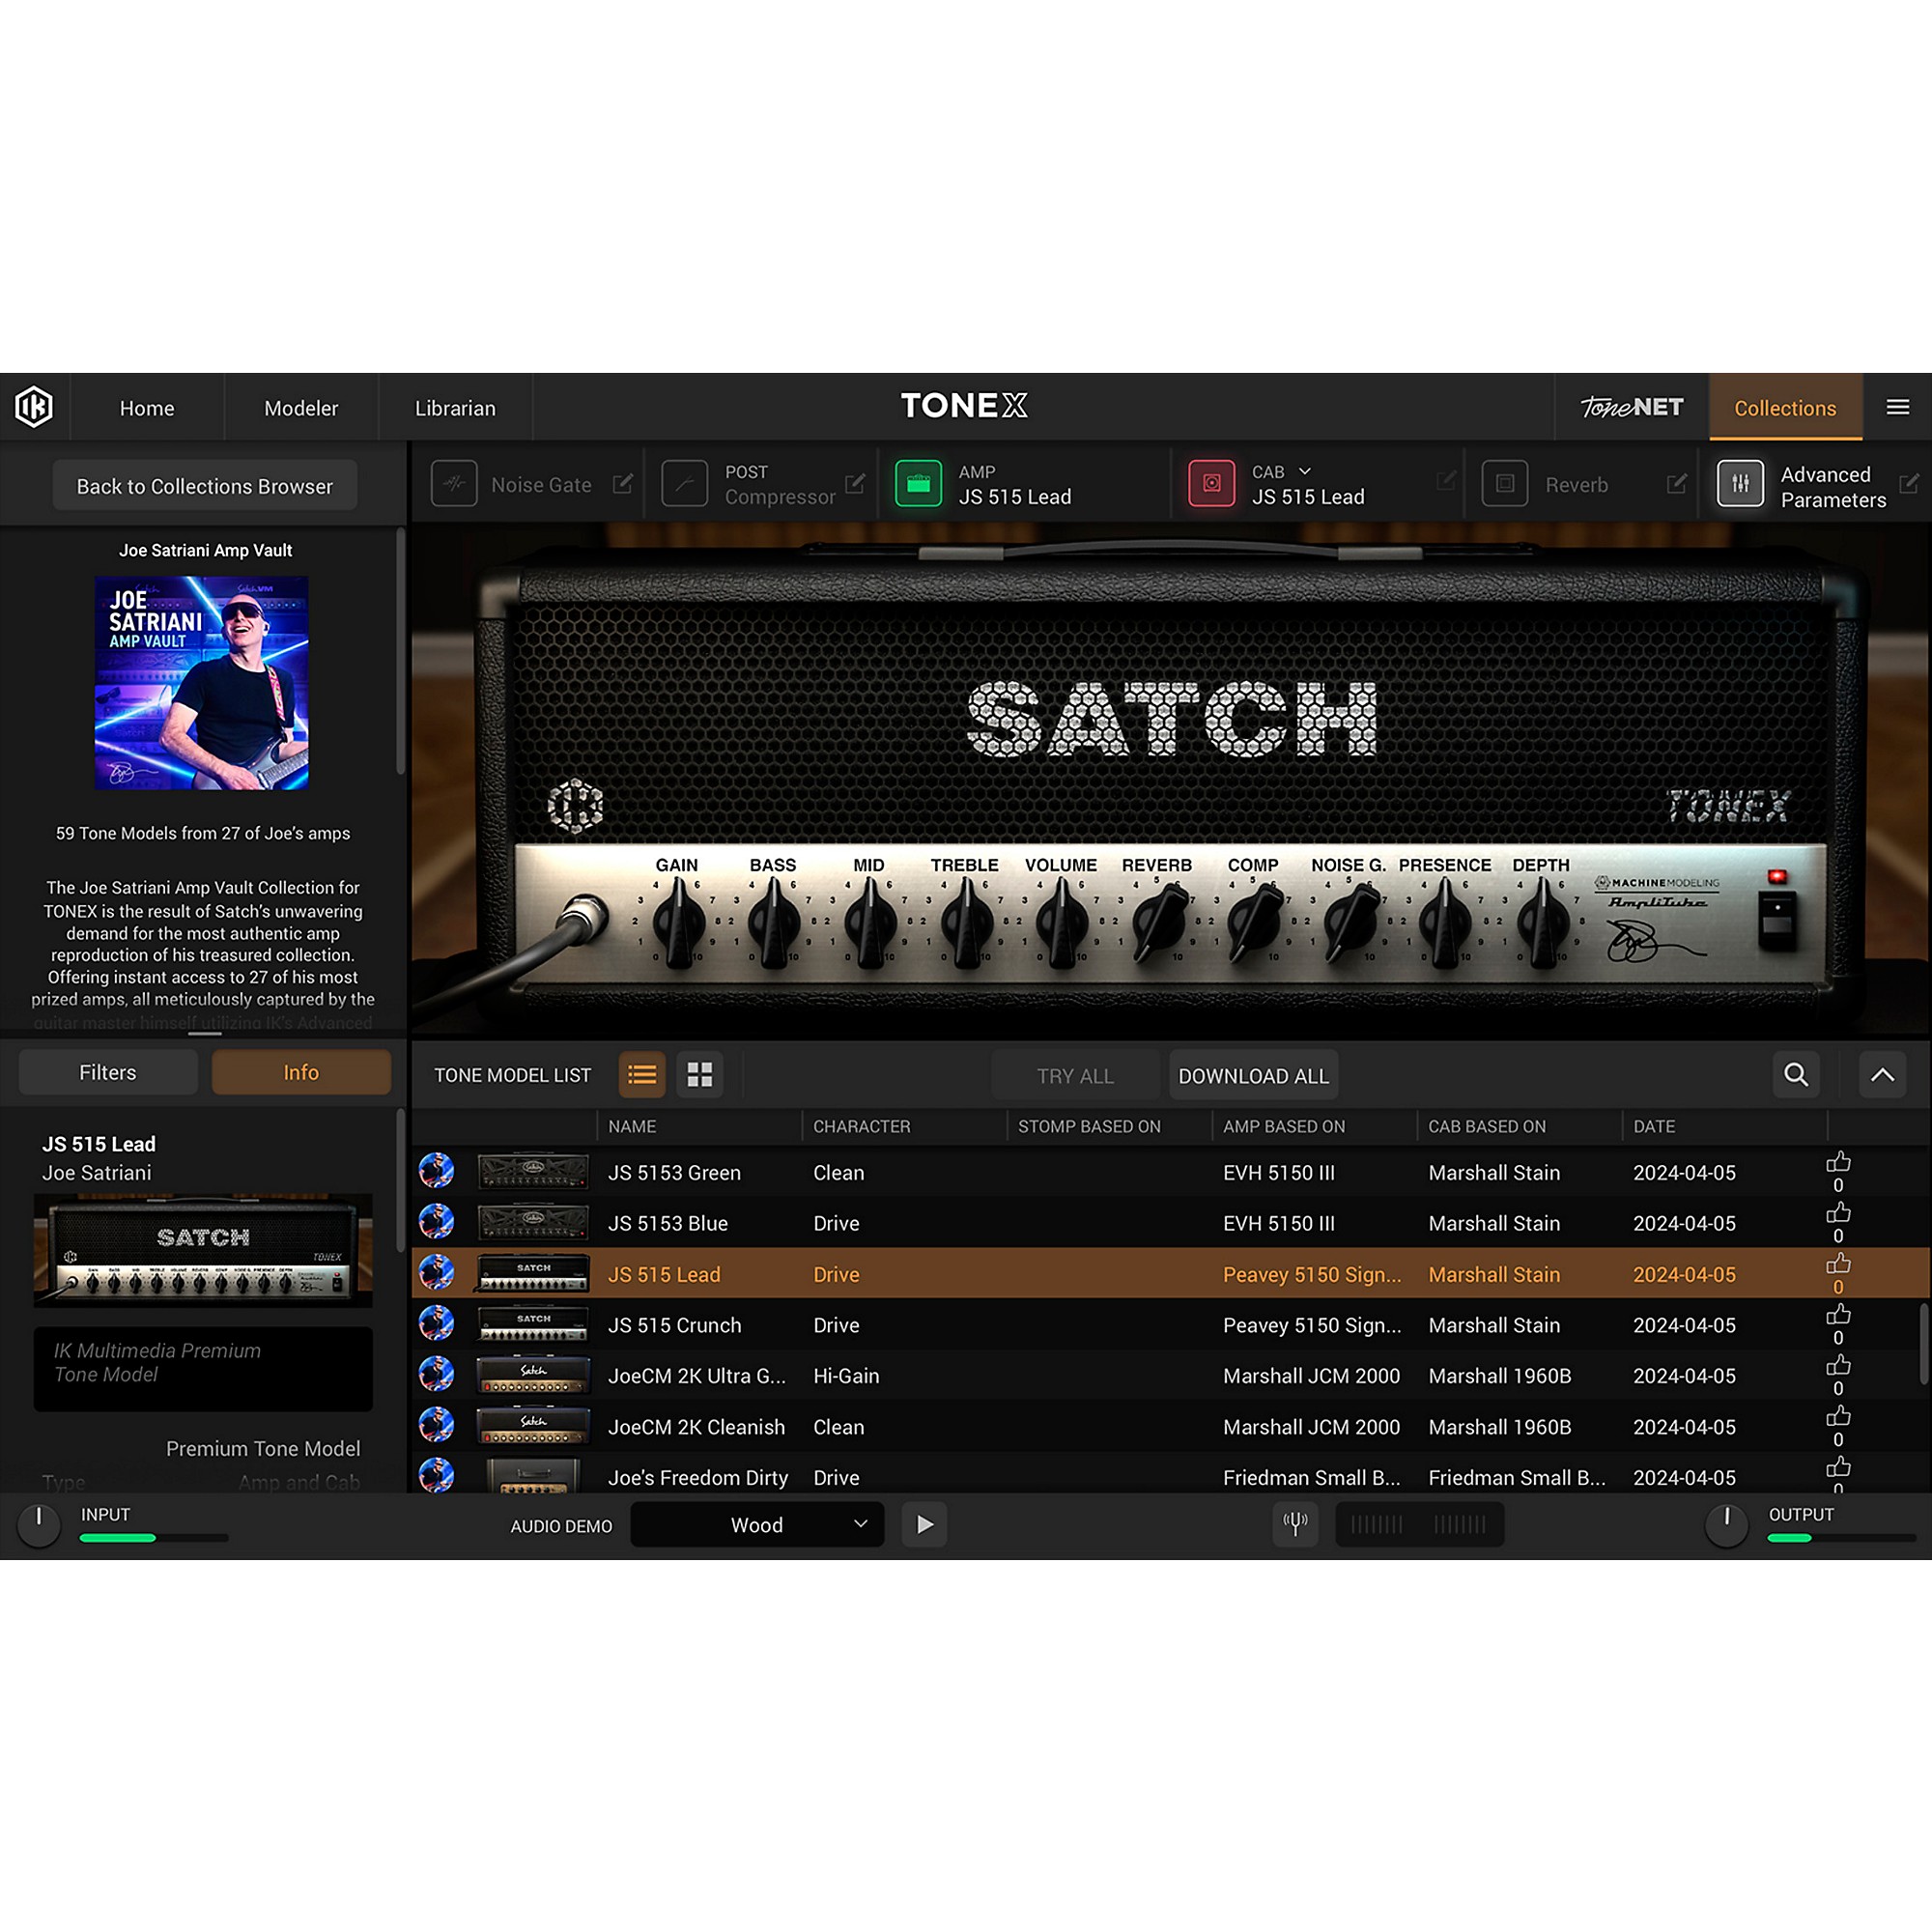Viewport: 1932px width, 1932px height.
Task: Toggle the AMP JS 515 Lead module
Action: click(918, 484)
